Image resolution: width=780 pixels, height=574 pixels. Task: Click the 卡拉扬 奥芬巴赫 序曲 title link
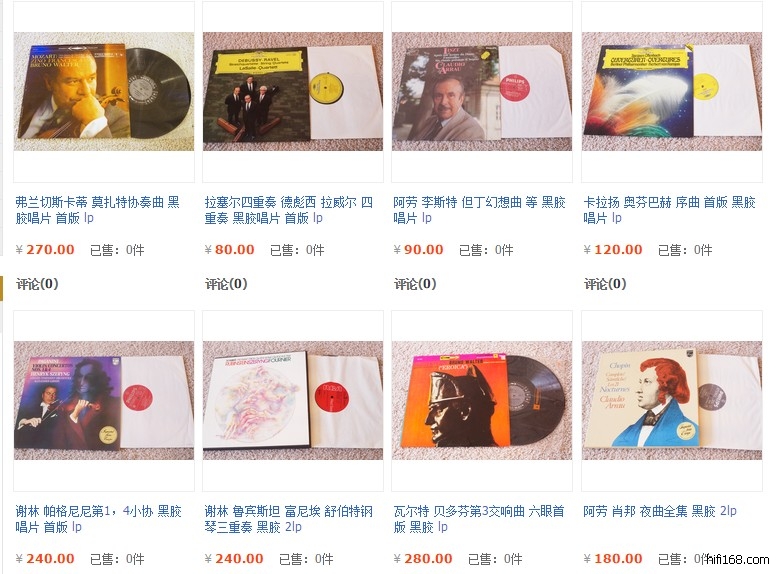click(670, 210)
